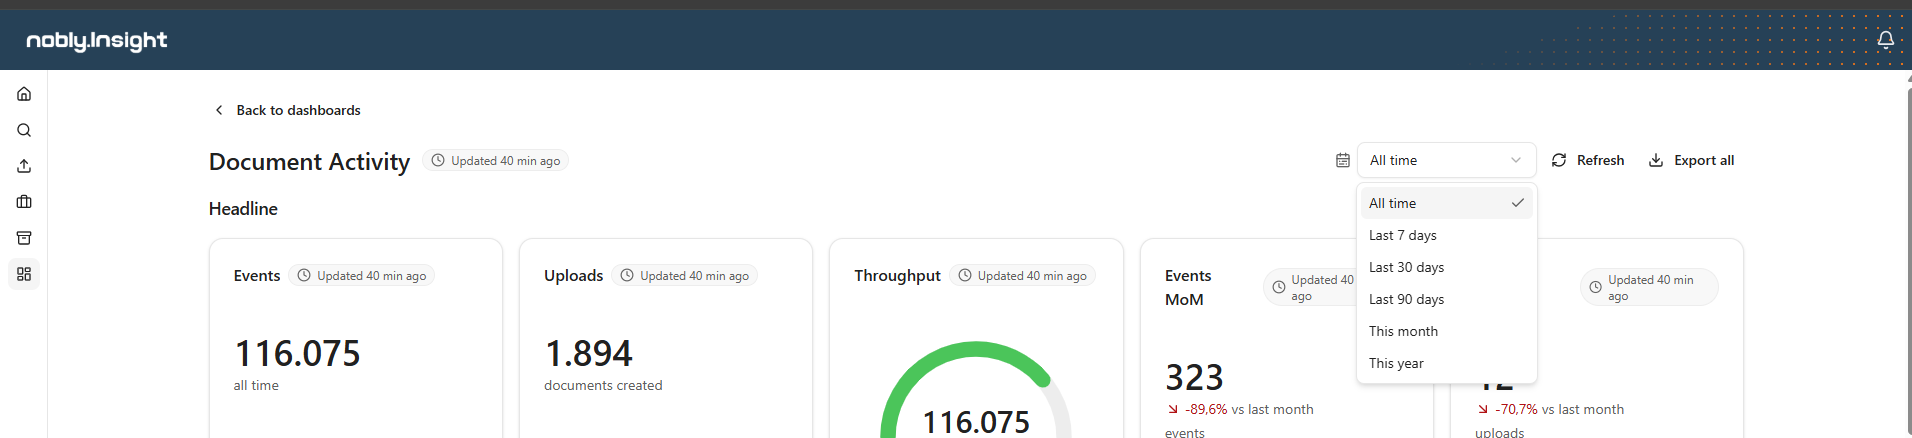Click the -89,6% vs last month text
This screenshot has width=1912, height=438.
[1249, 409]
